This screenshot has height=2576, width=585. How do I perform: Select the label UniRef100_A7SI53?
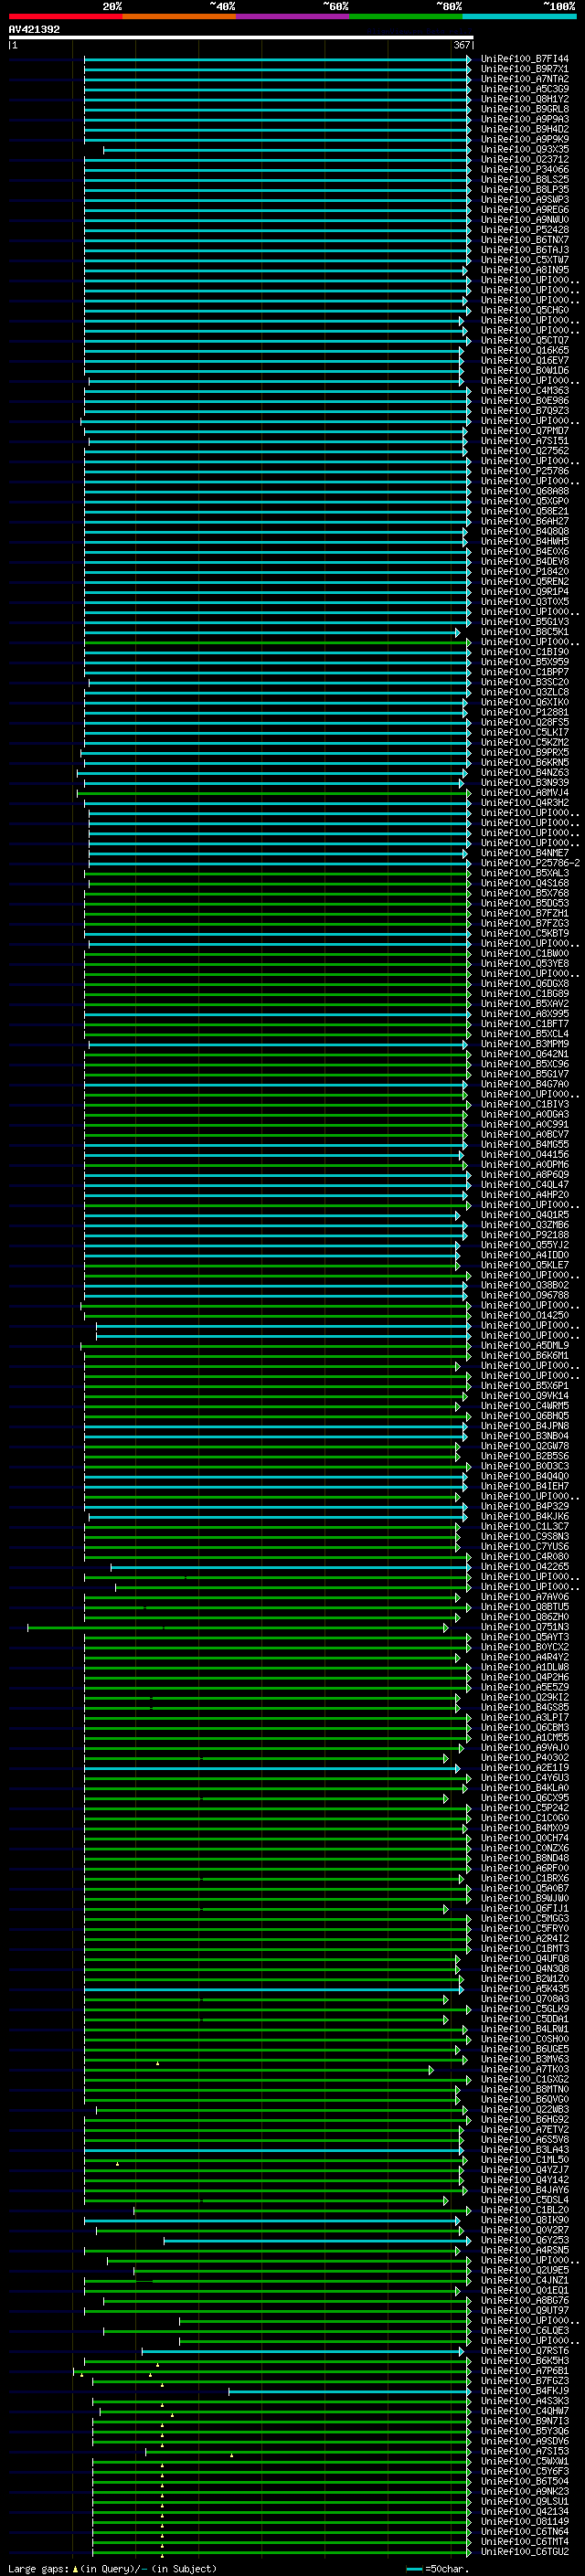[x=525, y=2451]
